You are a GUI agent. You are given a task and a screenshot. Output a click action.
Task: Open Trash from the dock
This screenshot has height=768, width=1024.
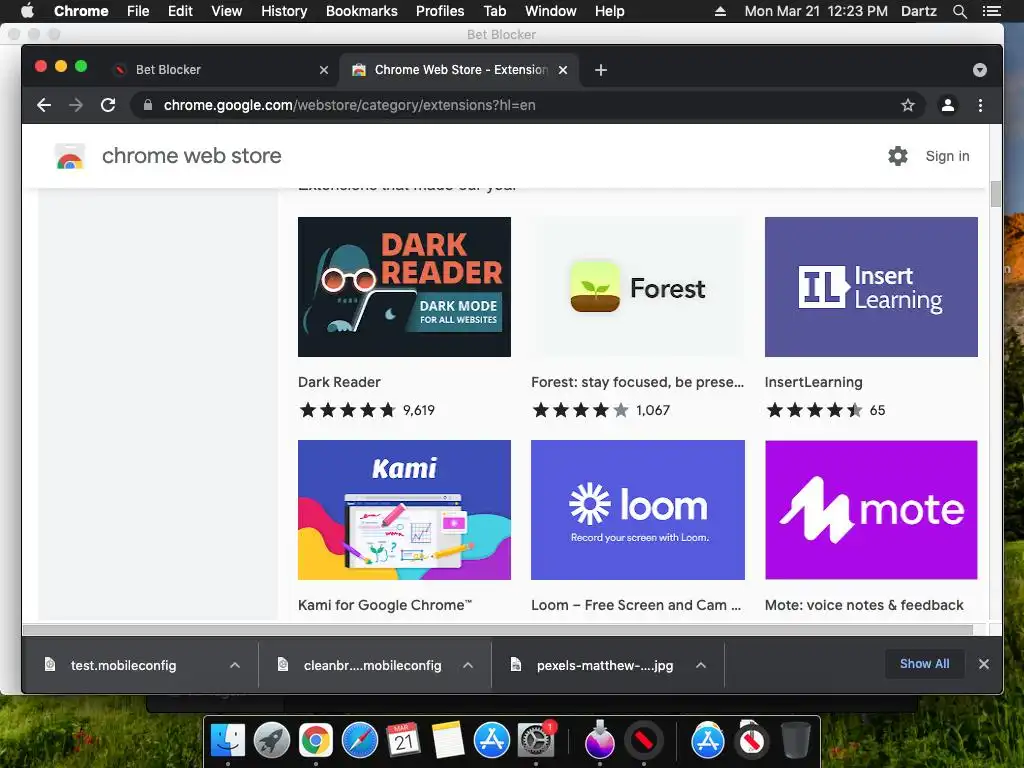click(x=795, y=740)
